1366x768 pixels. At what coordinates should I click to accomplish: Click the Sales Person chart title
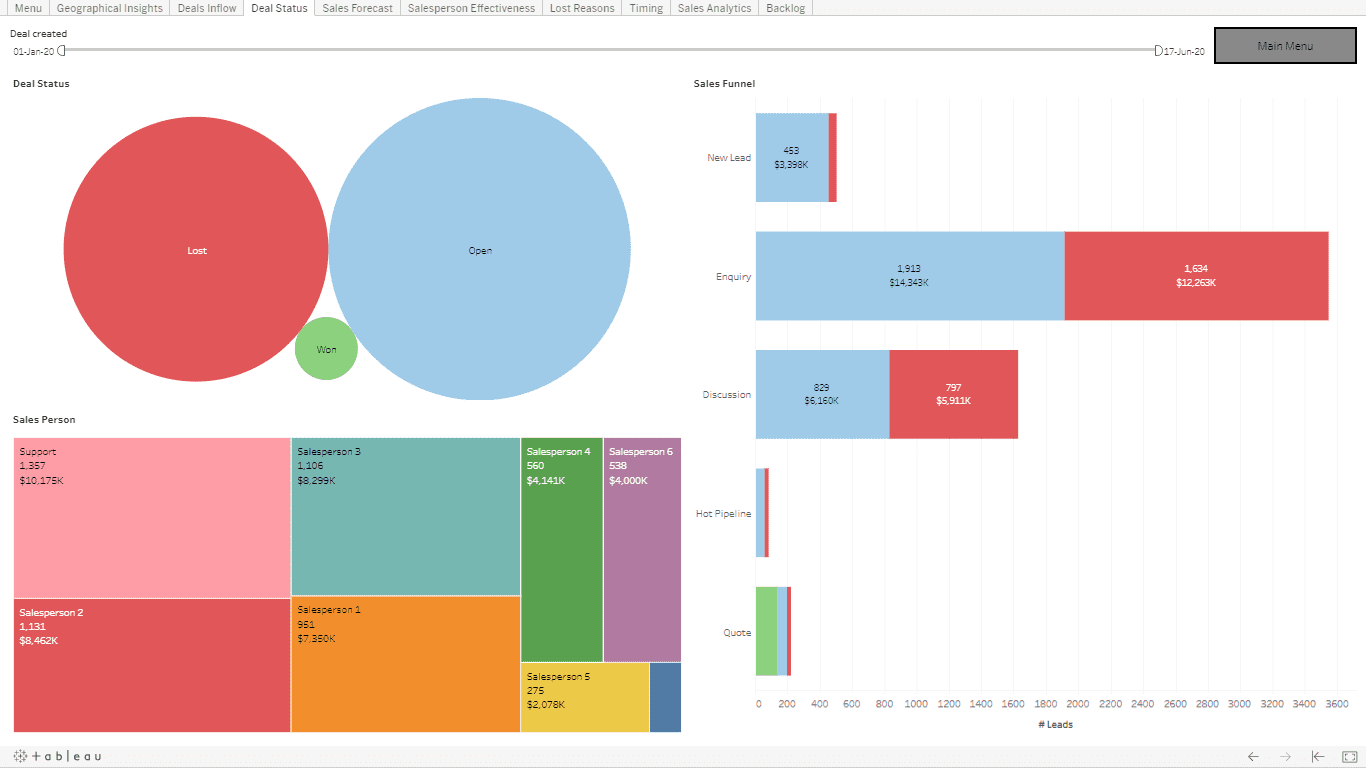click(44, 420)
